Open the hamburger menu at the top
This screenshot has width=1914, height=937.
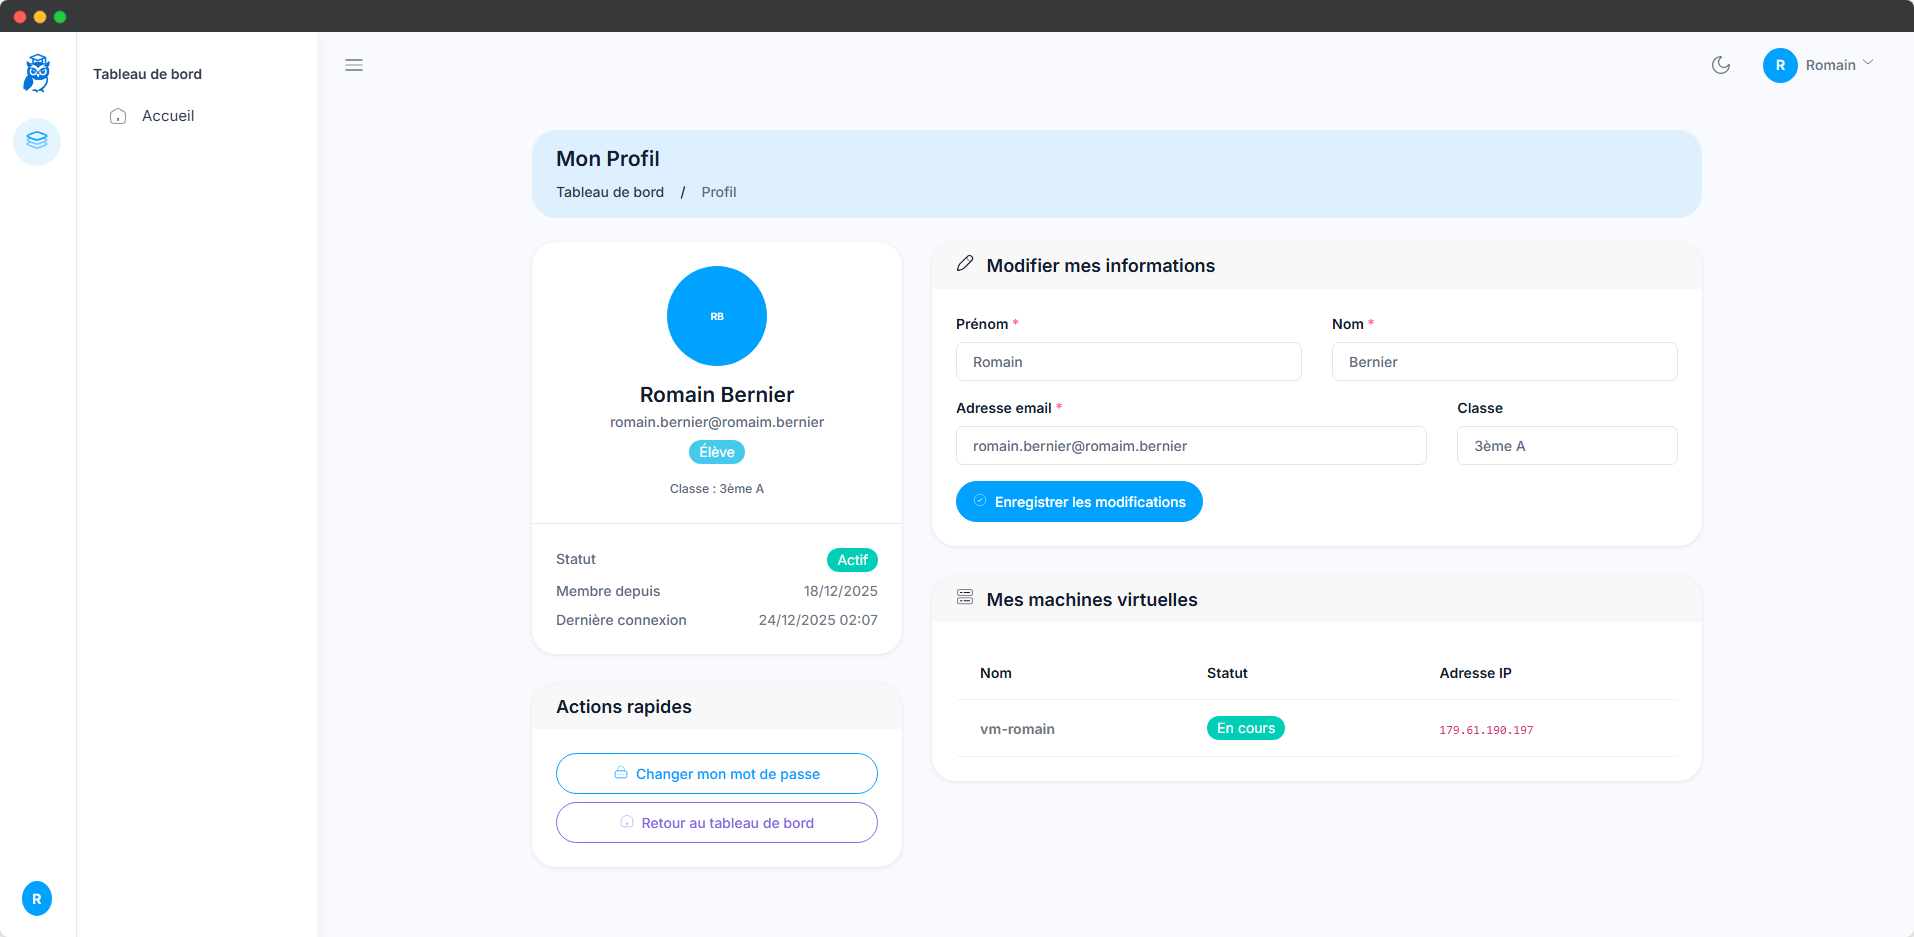coord(354,65)
